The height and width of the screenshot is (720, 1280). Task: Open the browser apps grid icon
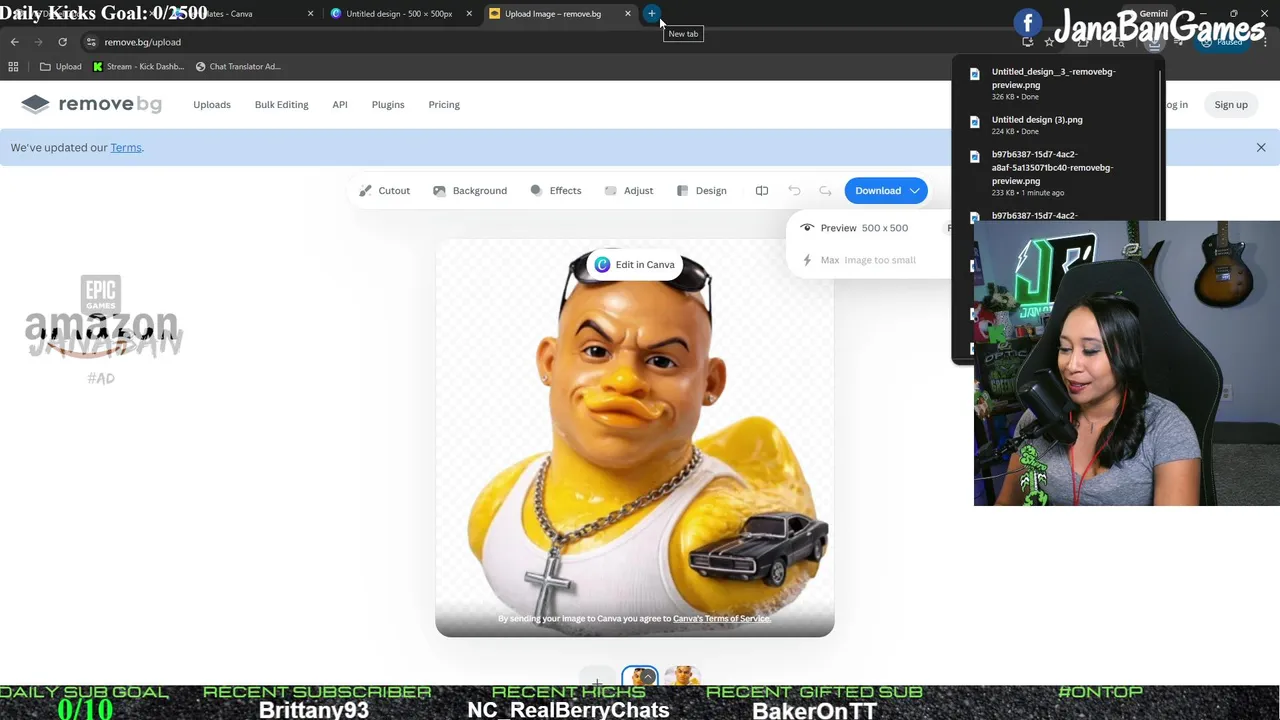(x=13, y=67)
